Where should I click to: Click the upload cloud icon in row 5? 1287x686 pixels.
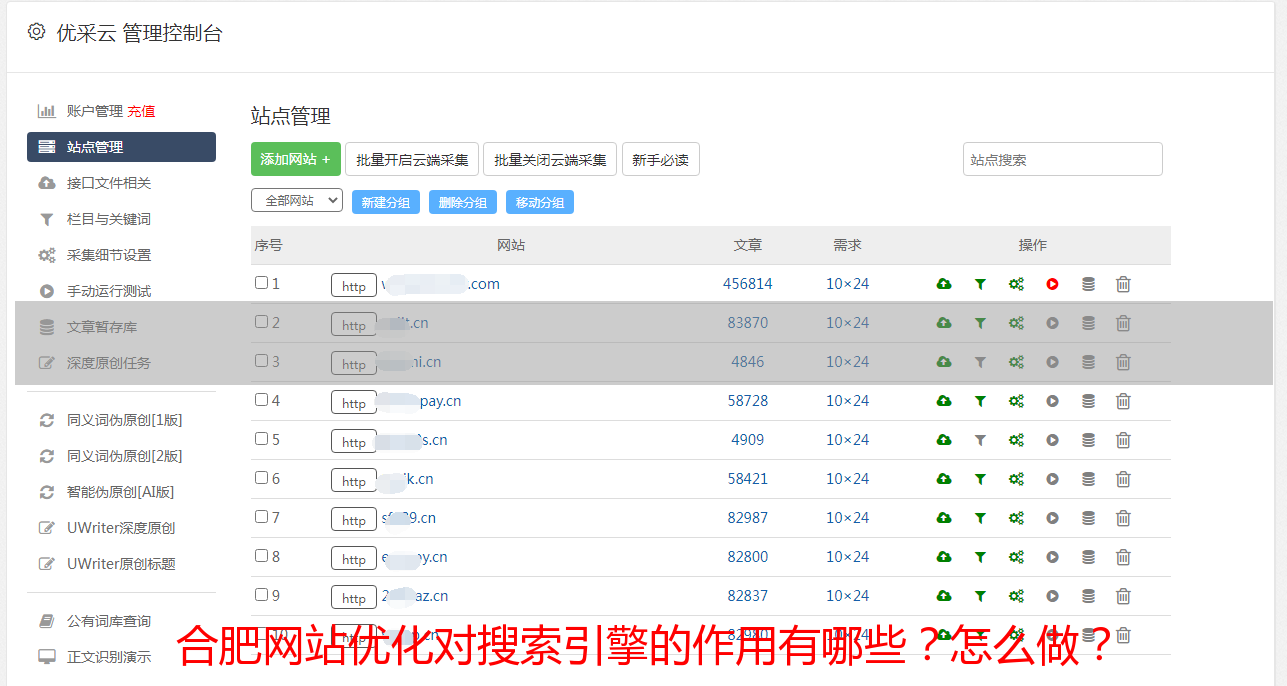[944, 440]
